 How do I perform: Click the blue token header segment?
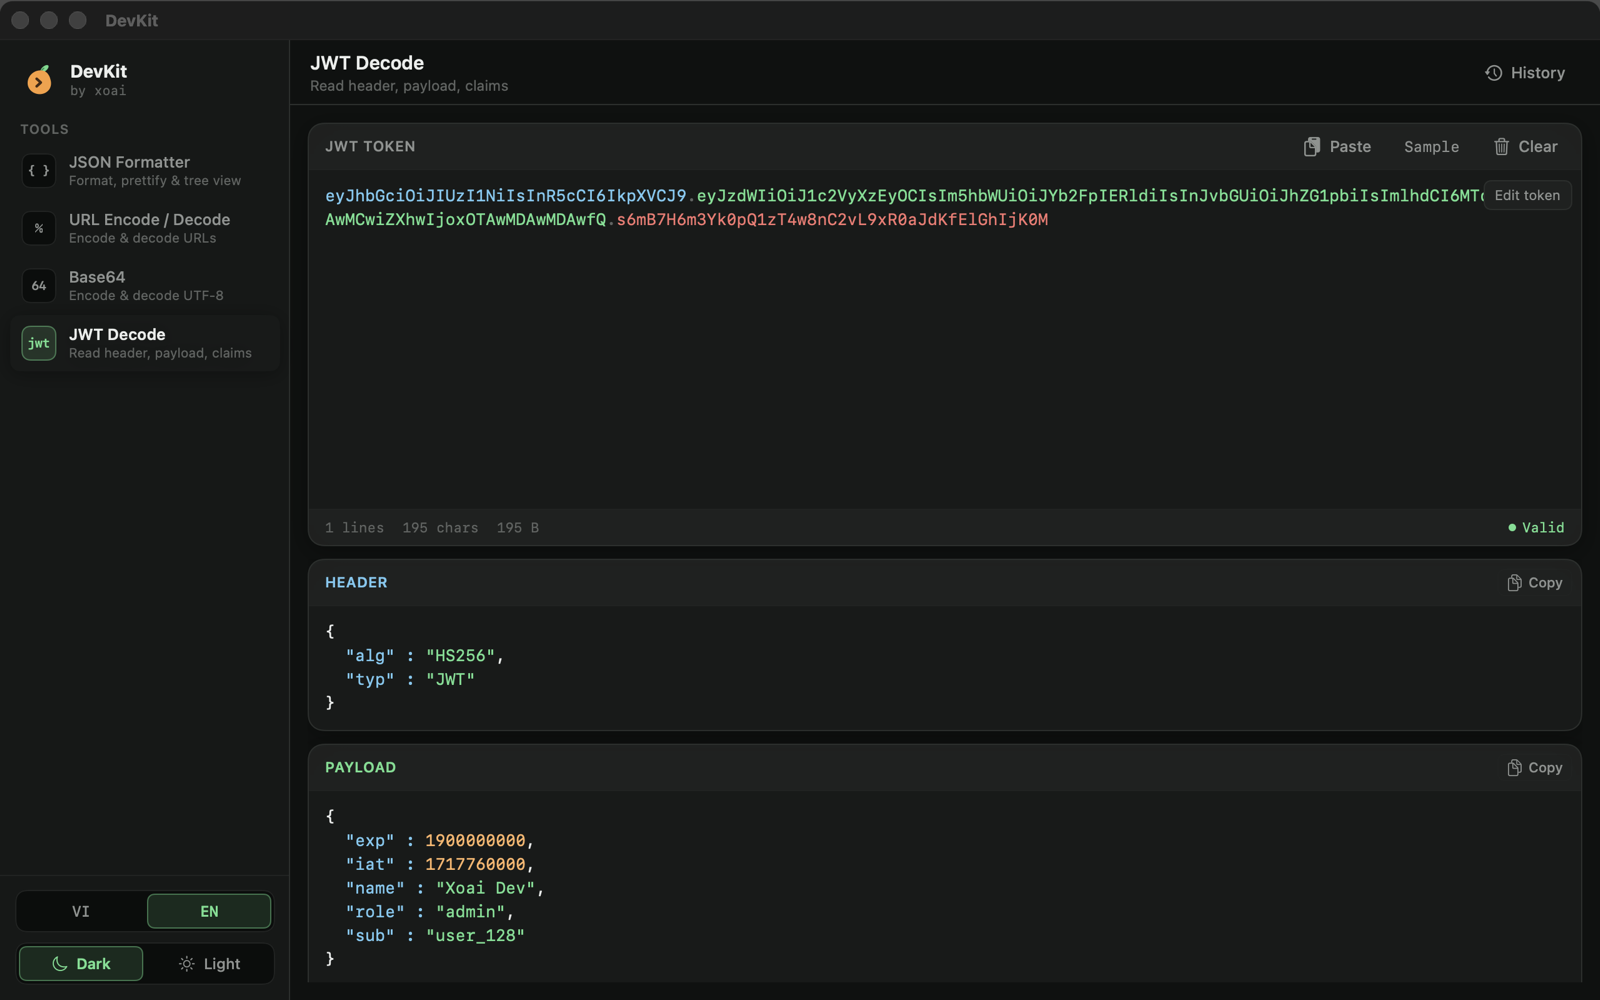tap(506, 196)
